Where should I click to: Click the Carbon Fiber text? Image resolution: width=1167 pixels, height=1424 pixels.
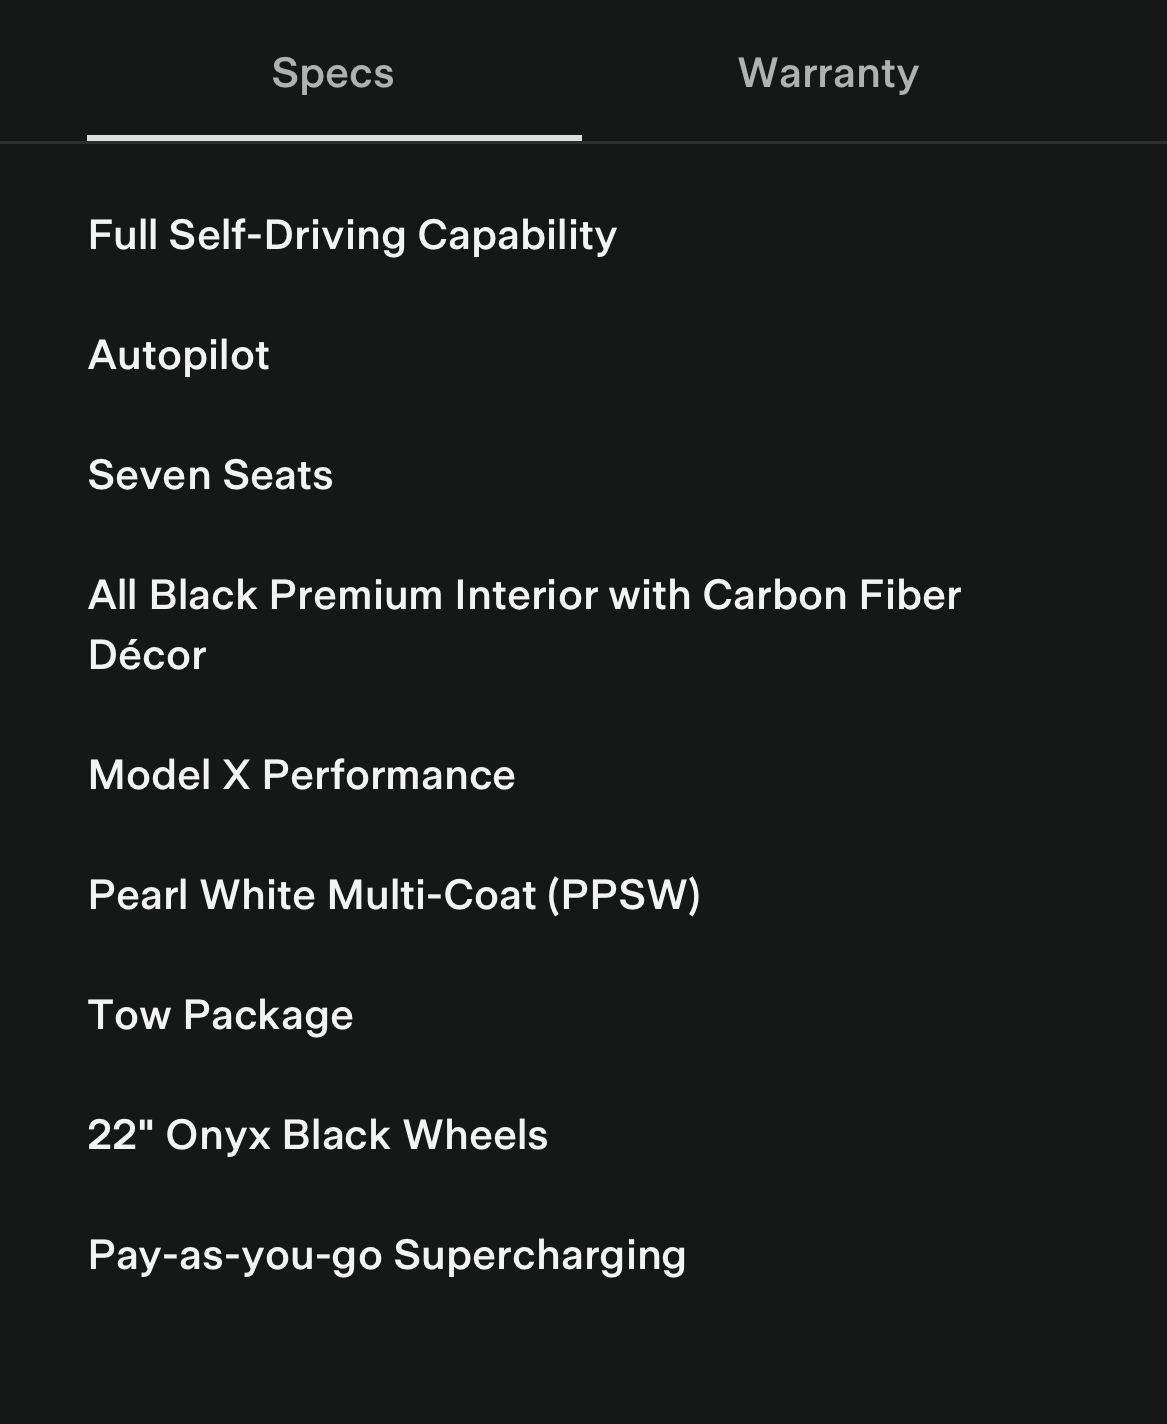pos(832,595)
